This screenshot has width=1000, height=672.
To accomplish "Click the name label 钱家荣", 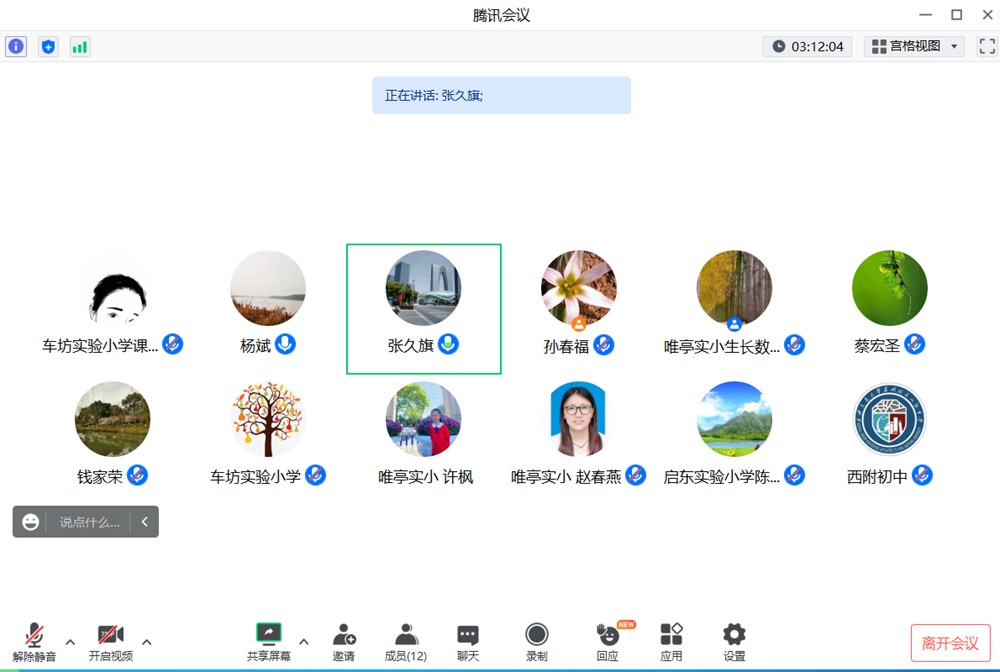I will pyautogui.click(x=99, y=477).
